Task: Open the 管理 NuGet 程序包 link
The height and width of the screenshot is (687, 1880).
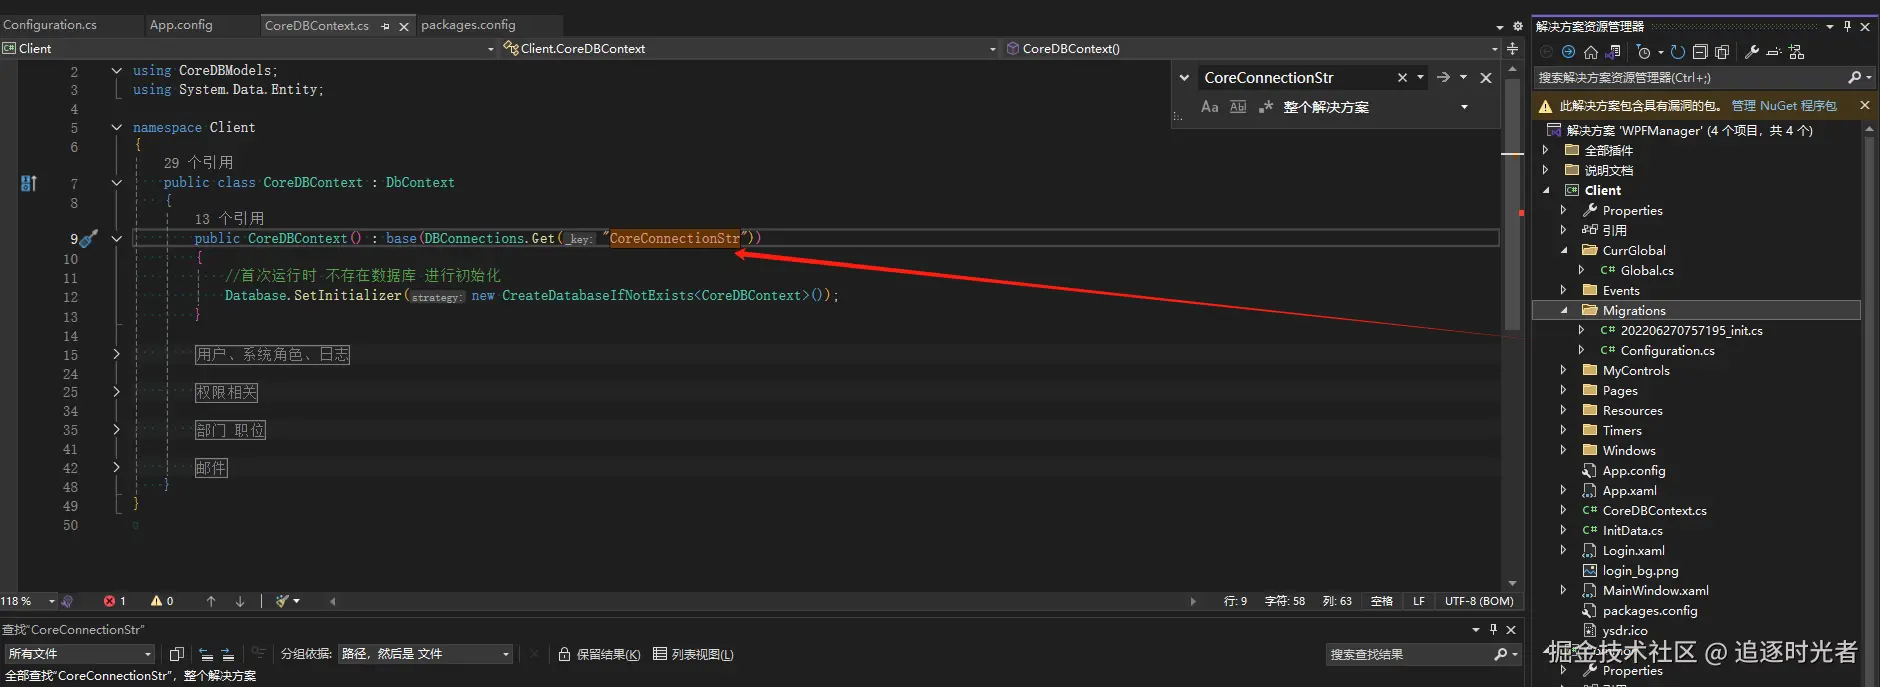Action: (1784, 106)
